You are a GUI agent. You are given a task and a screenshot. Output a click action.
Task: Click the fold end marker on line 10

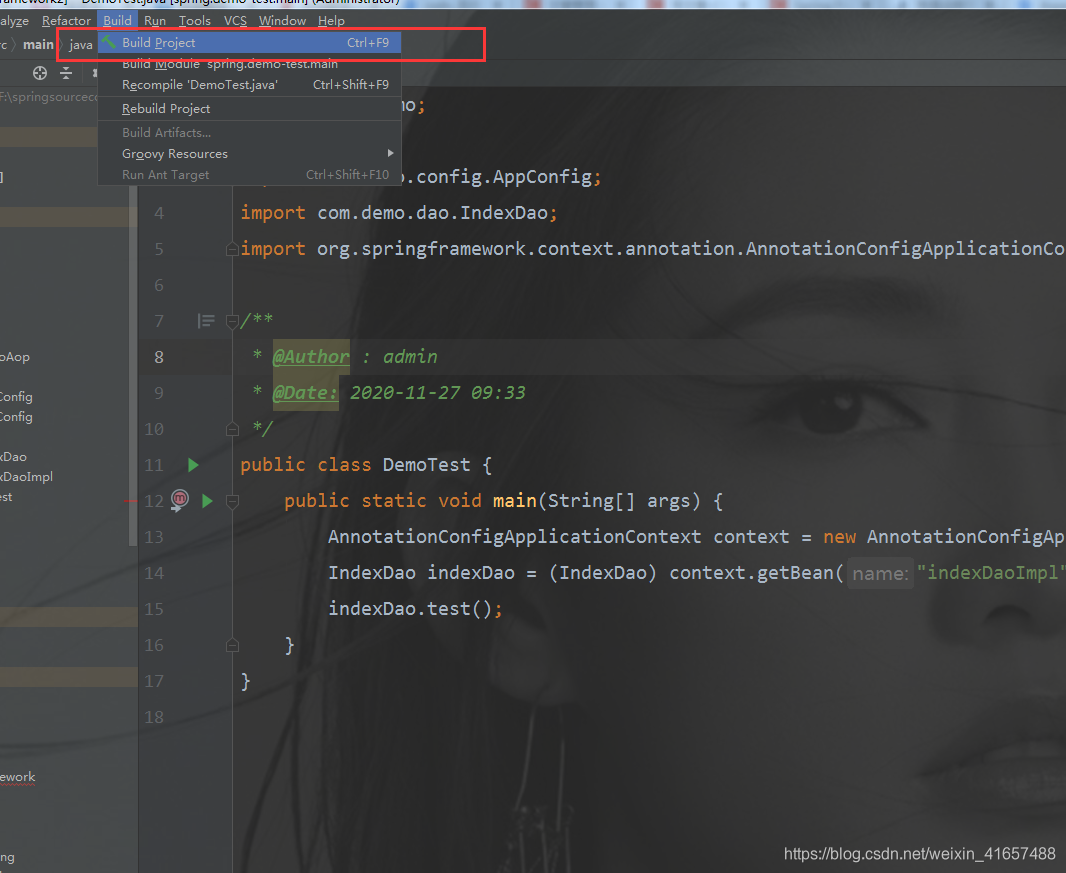click(232, 429)
